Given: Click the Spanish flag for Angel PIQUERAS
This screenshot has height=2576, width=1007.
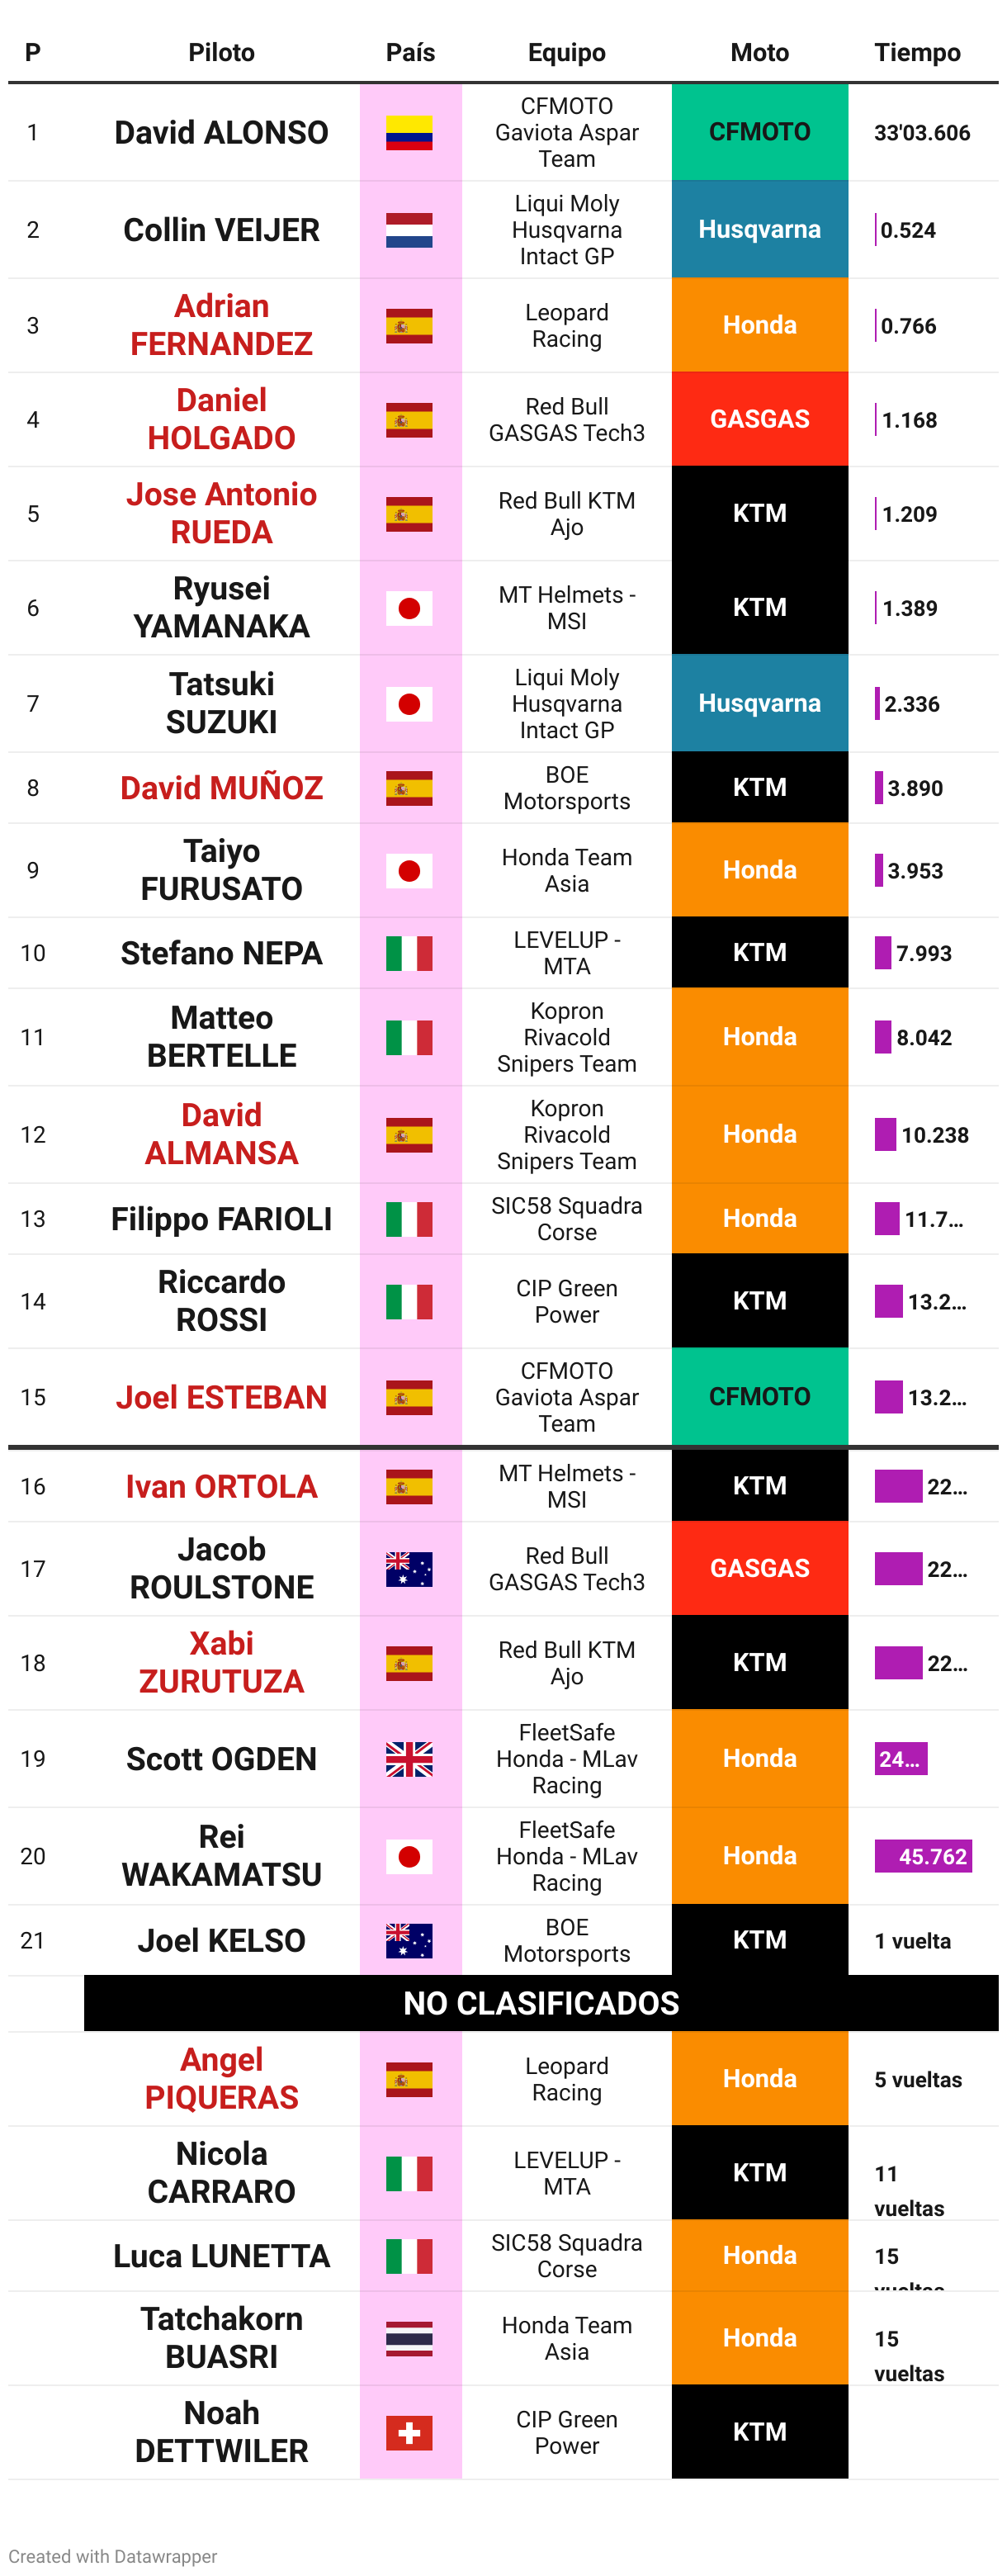Looking at the screenshot, I should pos(409,2079).
